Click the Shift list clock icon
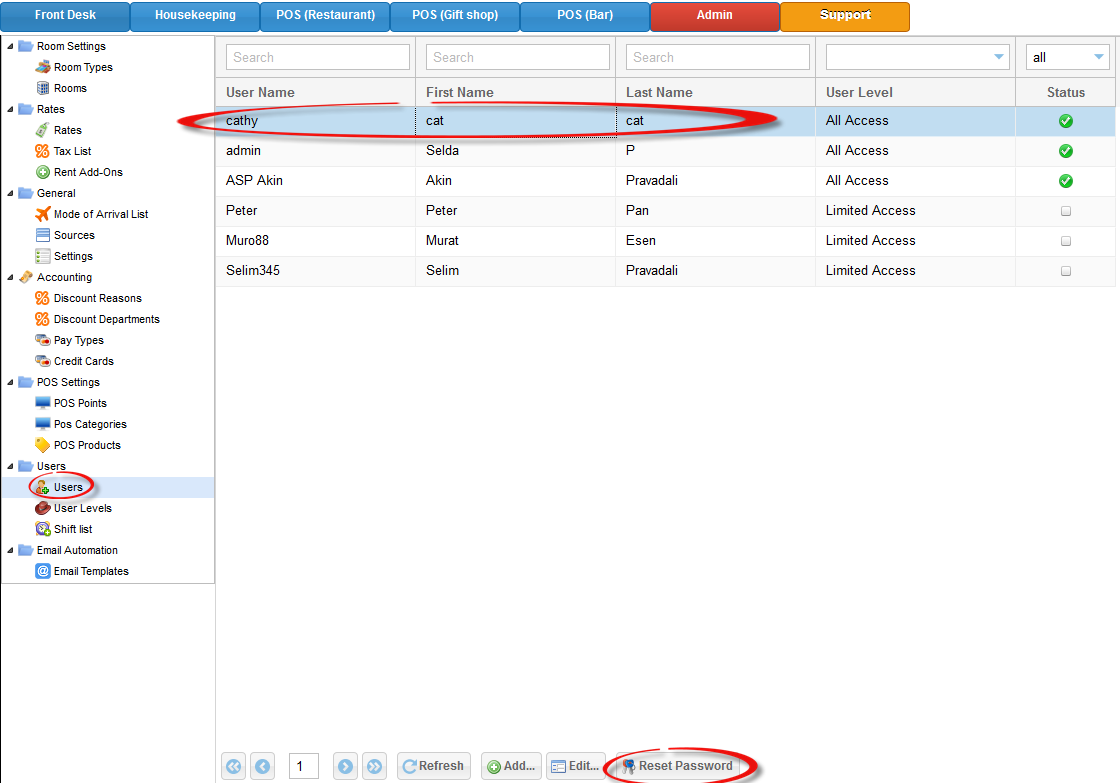The image size is (1120, 783). coord(42,529)
